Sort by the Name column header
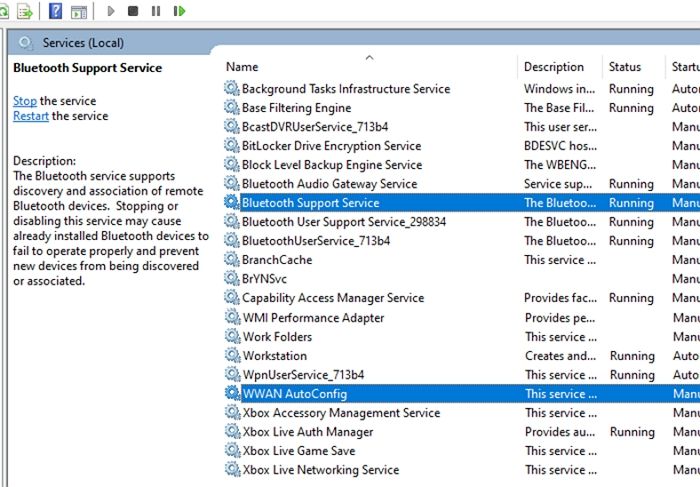Screen dimensions: 700x487 [x=242, y=67]
